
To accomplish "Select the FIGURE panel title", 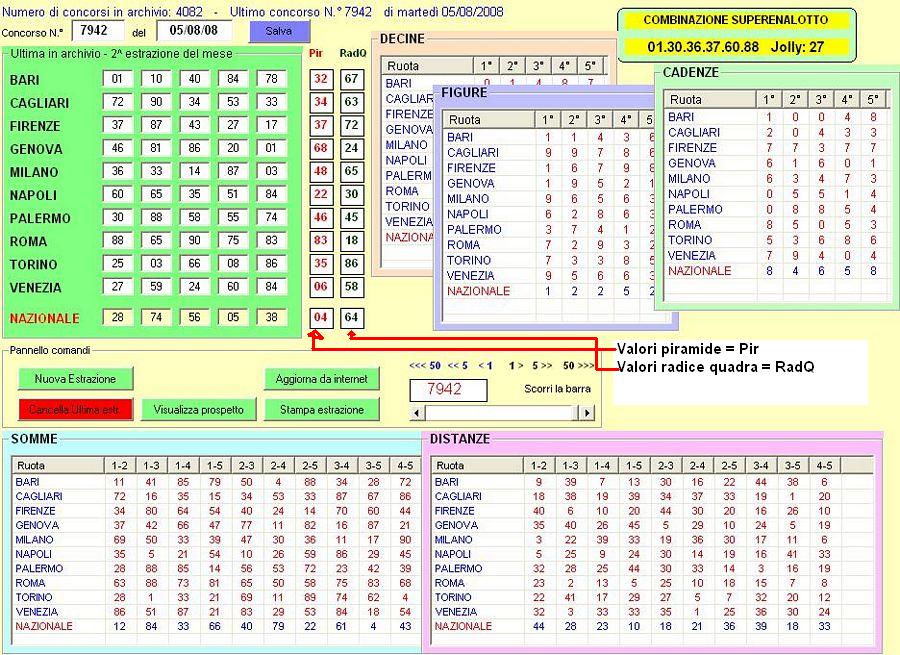I will 464,92.
